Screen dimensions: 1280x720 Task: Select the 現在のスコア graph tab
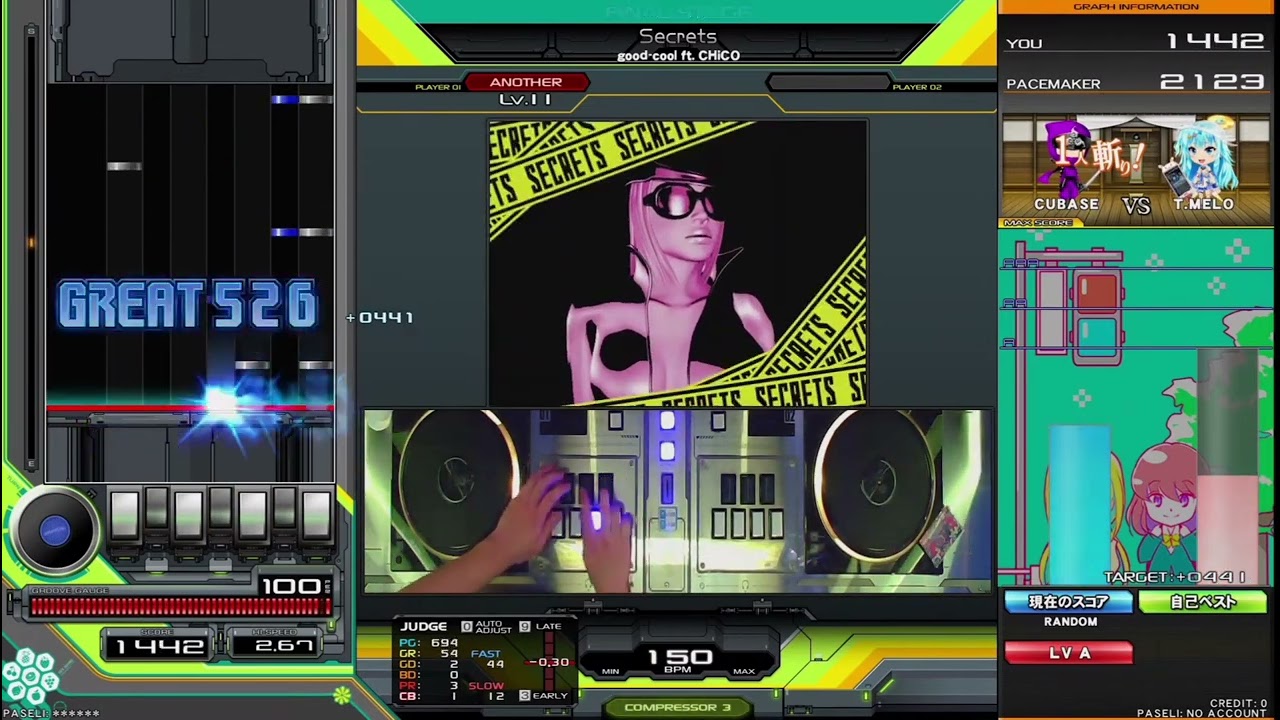click(1069, 602)
